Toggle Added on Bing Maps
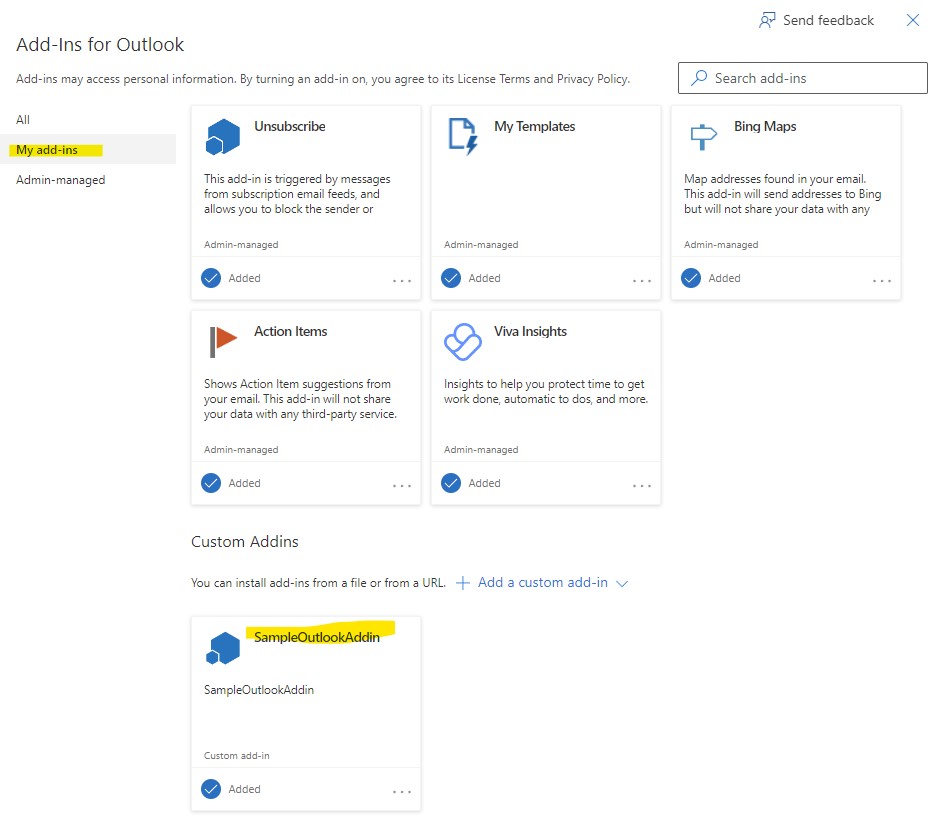The height and width of the screenshot is (822, 935). click(x=691, y=278)
